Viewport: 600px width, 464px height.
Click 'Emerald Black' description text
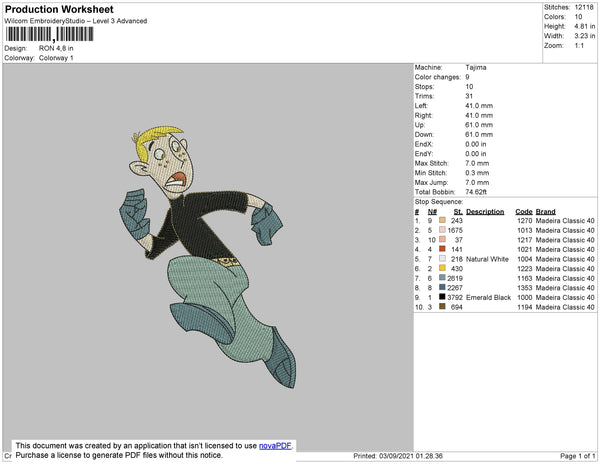[x=489, y=297]
